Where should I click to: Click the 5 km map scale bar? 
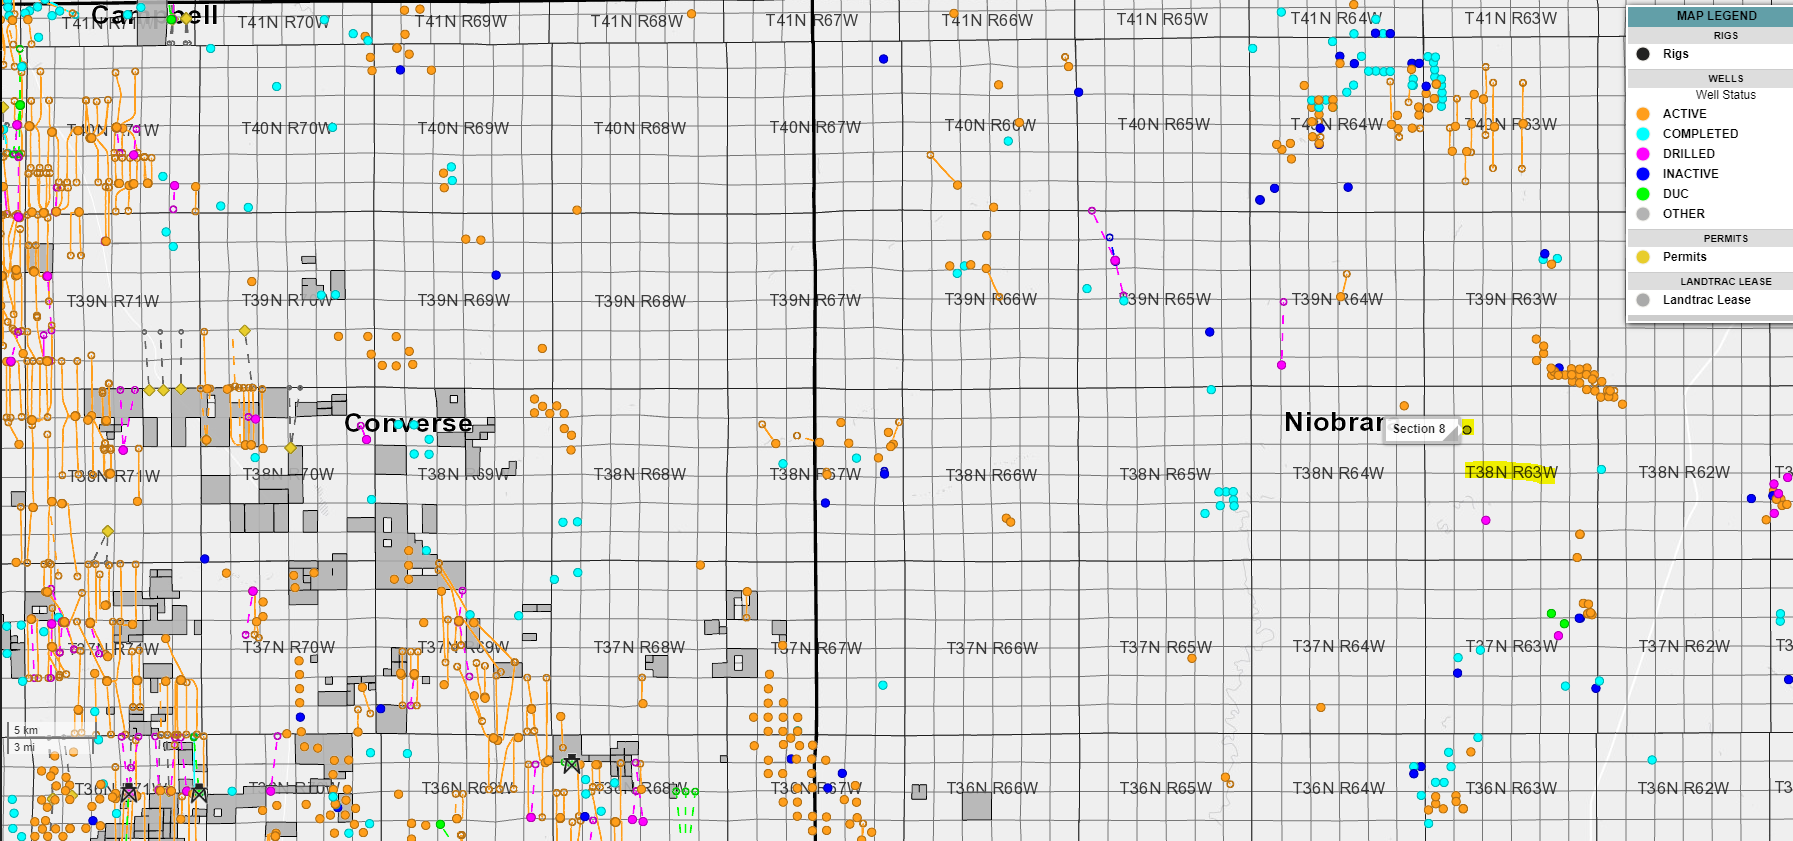pyautogui.click(x=27, y=731)
